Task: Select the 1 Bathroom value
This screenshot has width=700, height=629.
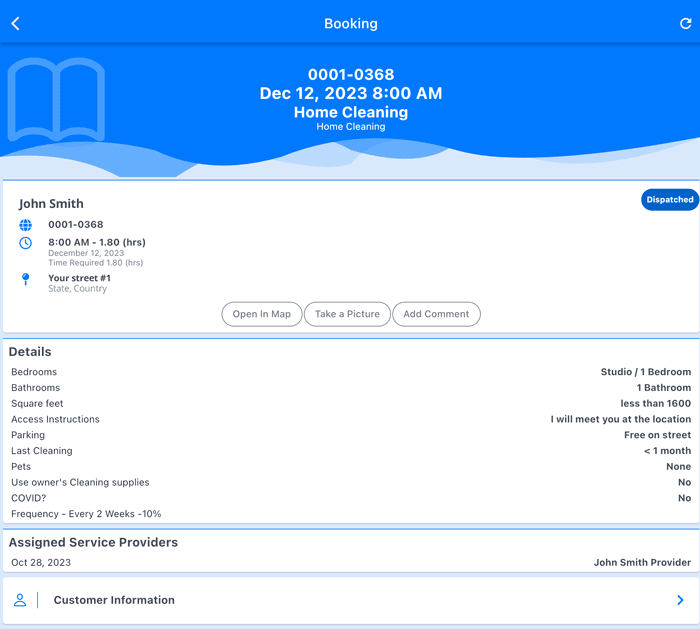Action: (664, 387)
